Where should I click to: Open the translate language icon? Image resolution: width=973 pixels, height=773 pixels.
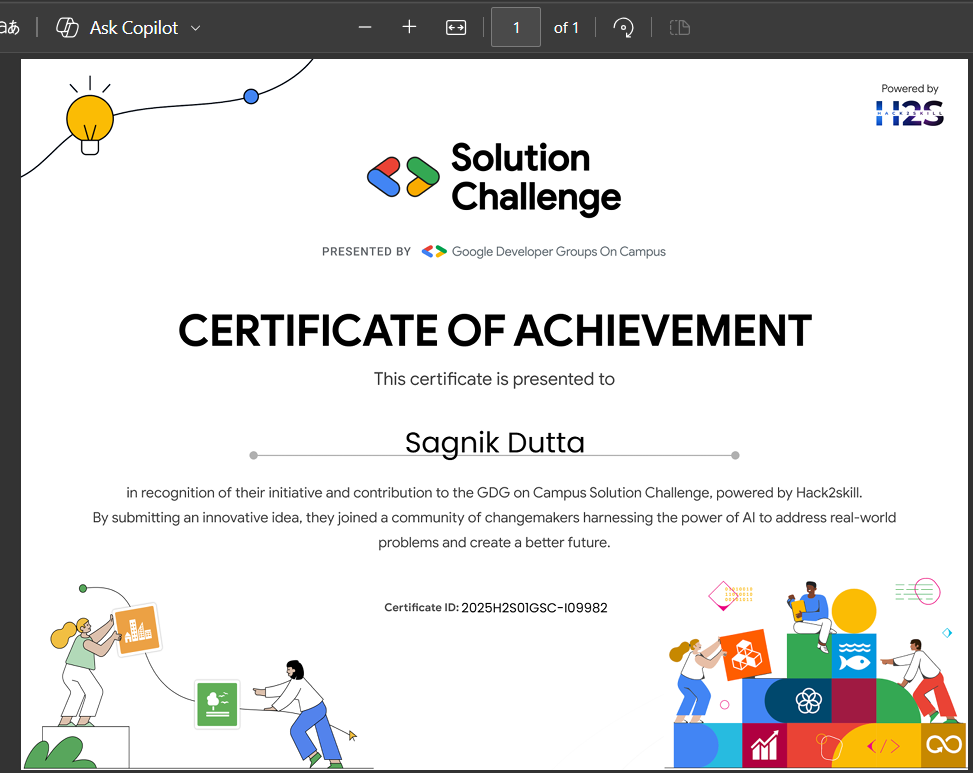coord(10,28)
